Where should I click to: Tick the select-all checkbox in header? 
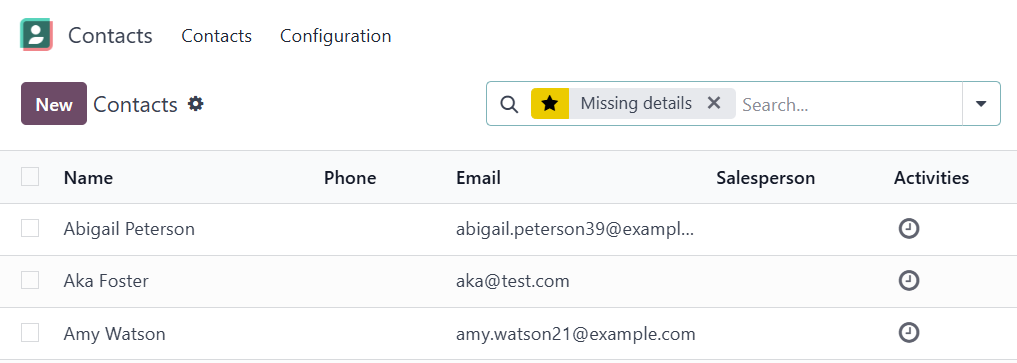(30, 176)
